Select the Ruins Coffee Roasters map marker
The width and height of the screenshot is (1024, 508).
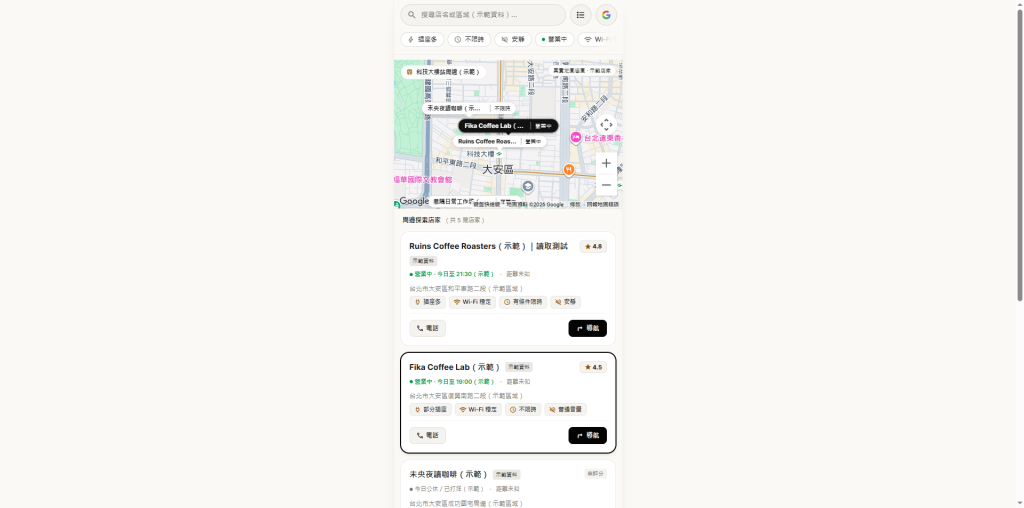pos(500,141)
